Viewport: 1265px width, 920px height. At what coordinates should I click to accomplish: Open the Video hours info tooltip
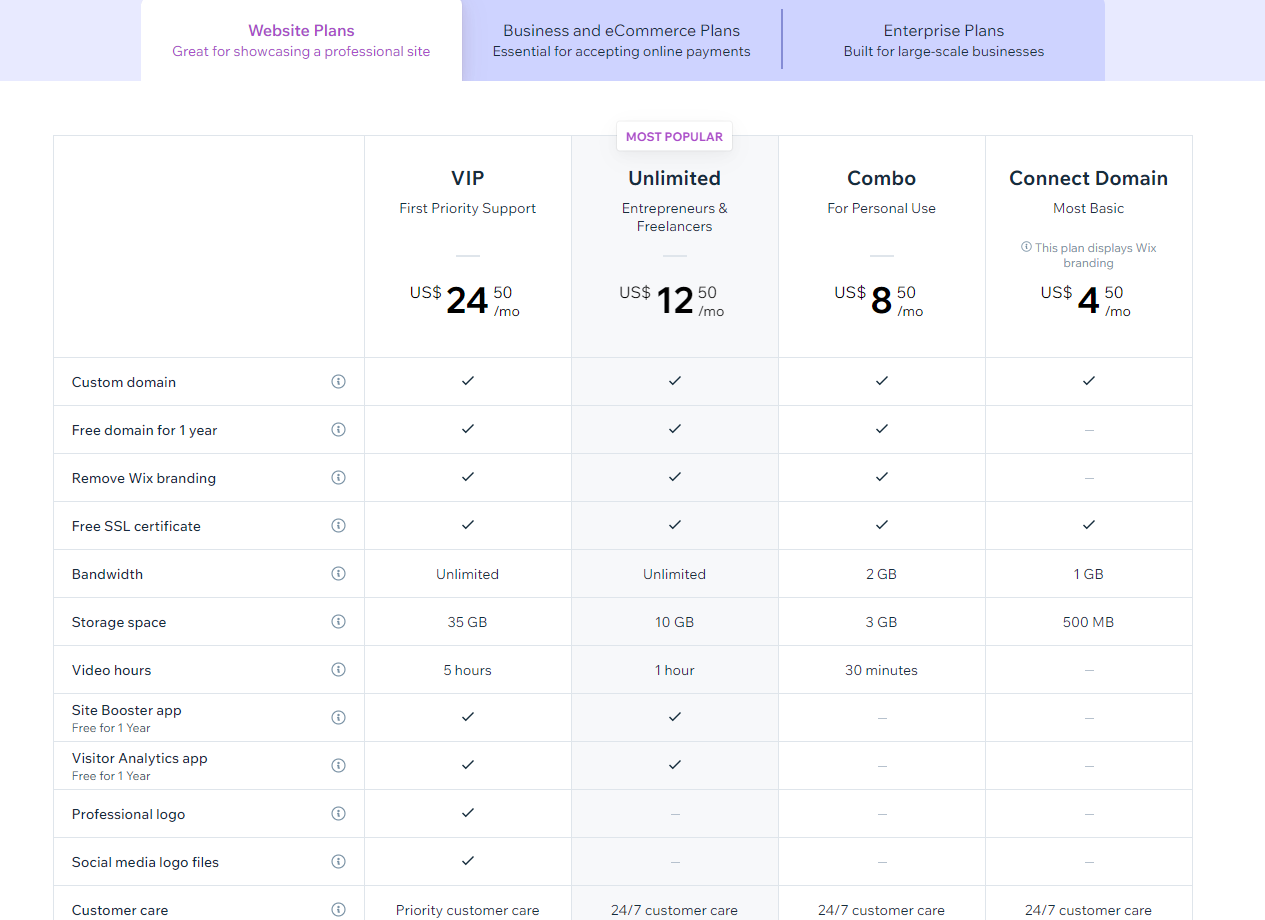coord(339,669)
